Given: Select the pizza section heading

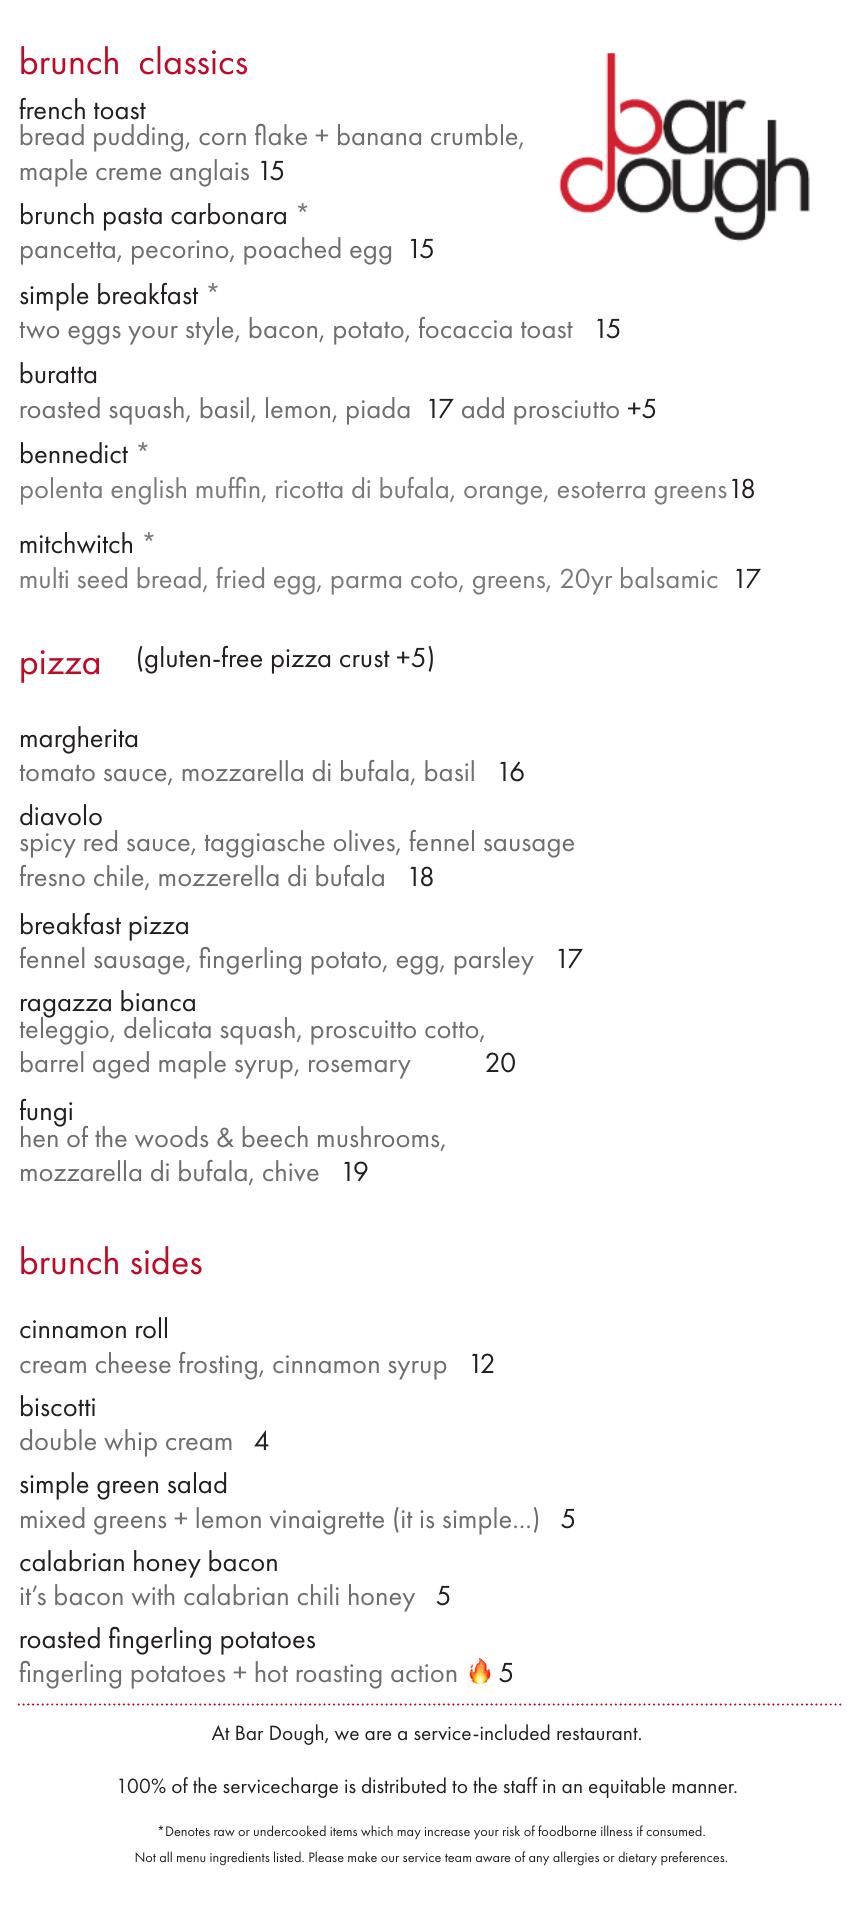Looking at the screenshot, I should point(60,663).
